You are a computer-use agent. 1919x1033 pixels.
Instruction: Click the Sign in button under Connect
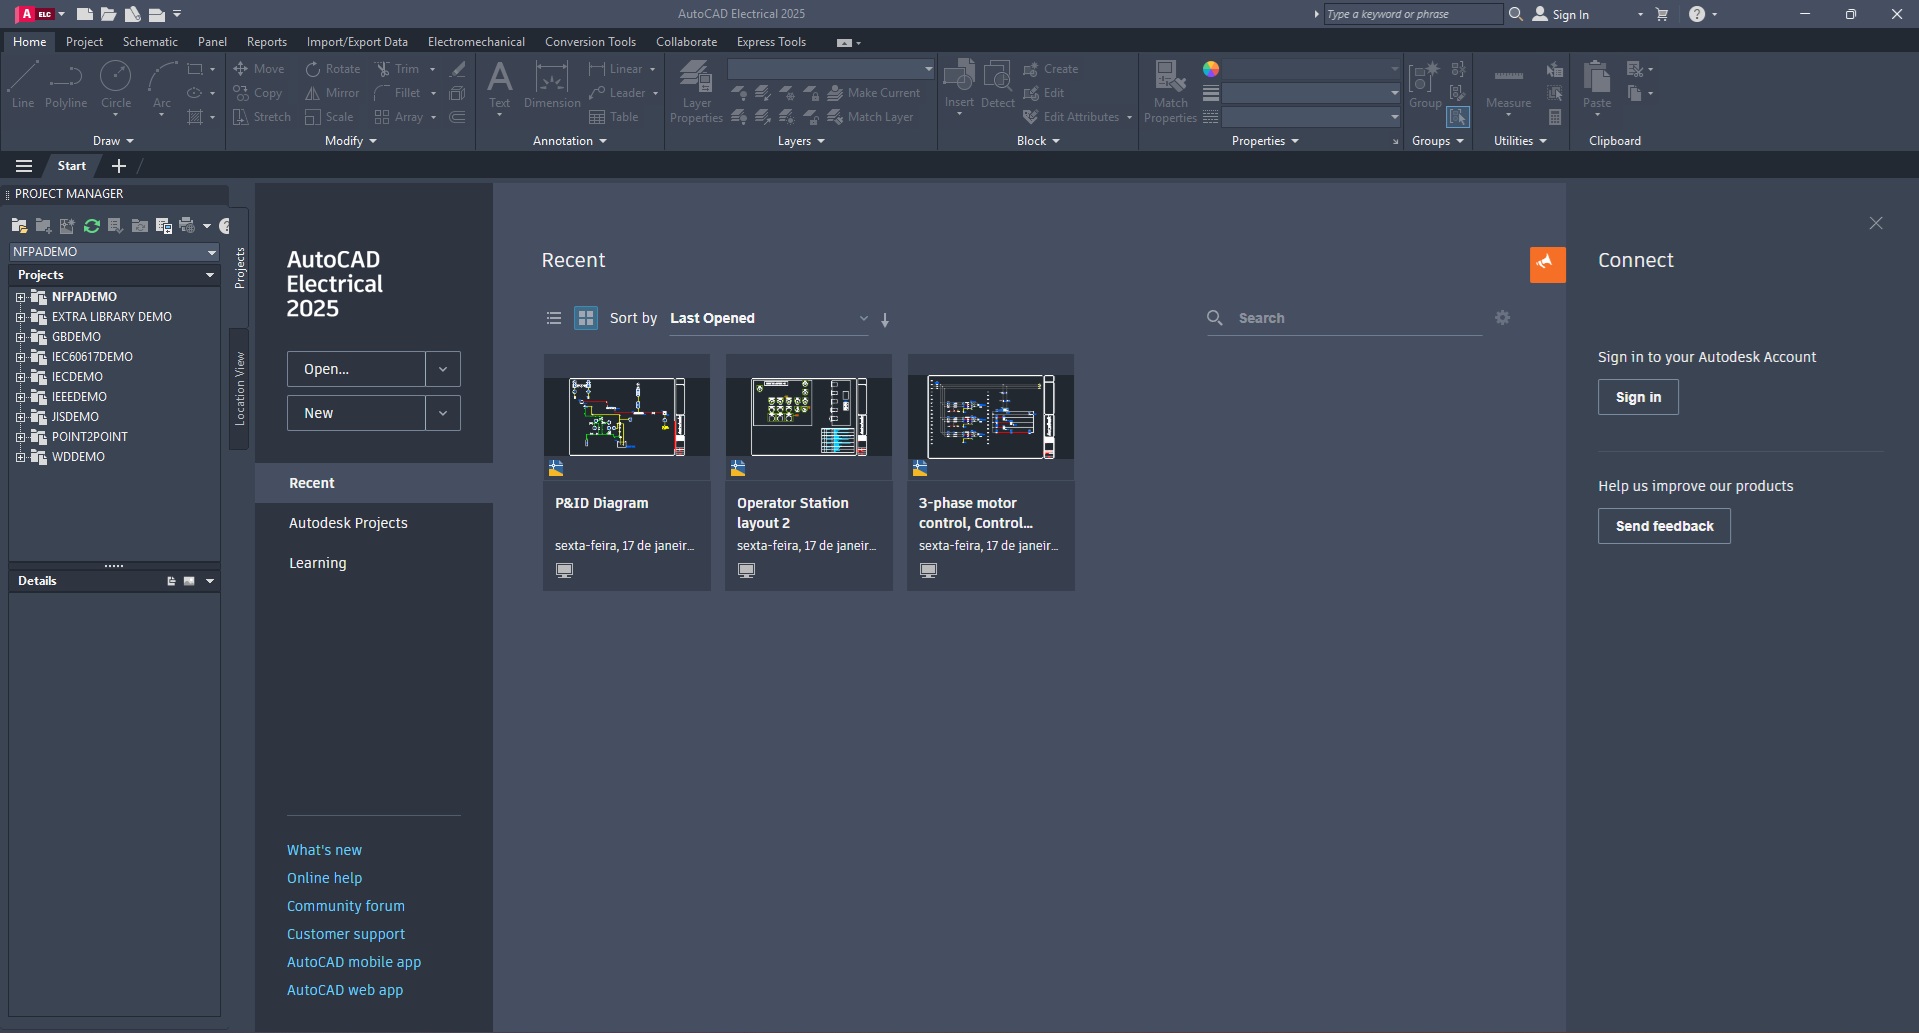pyautogui.click(x=1638, y=397)
